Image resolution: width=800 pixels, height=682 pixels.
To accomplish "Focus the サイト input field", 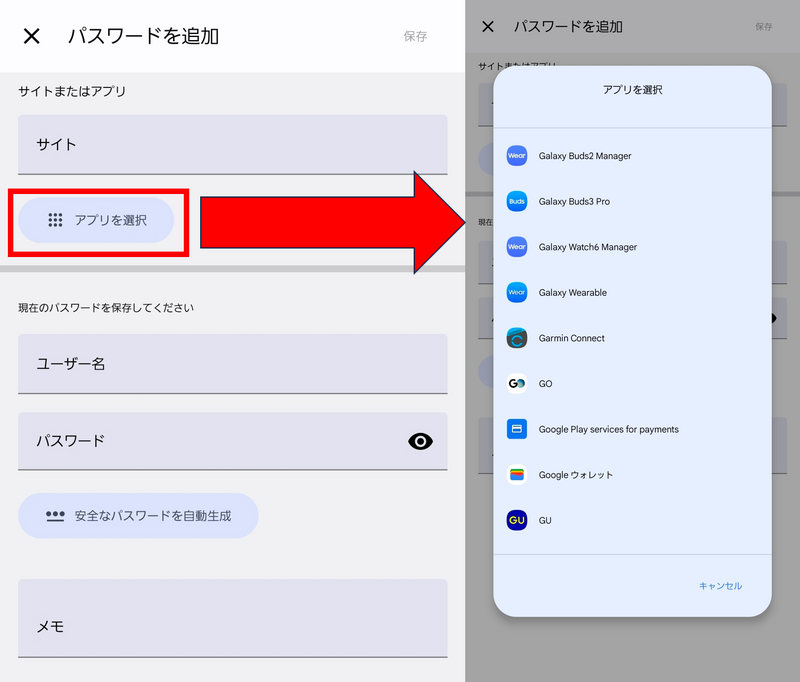I will coord(233,144).
